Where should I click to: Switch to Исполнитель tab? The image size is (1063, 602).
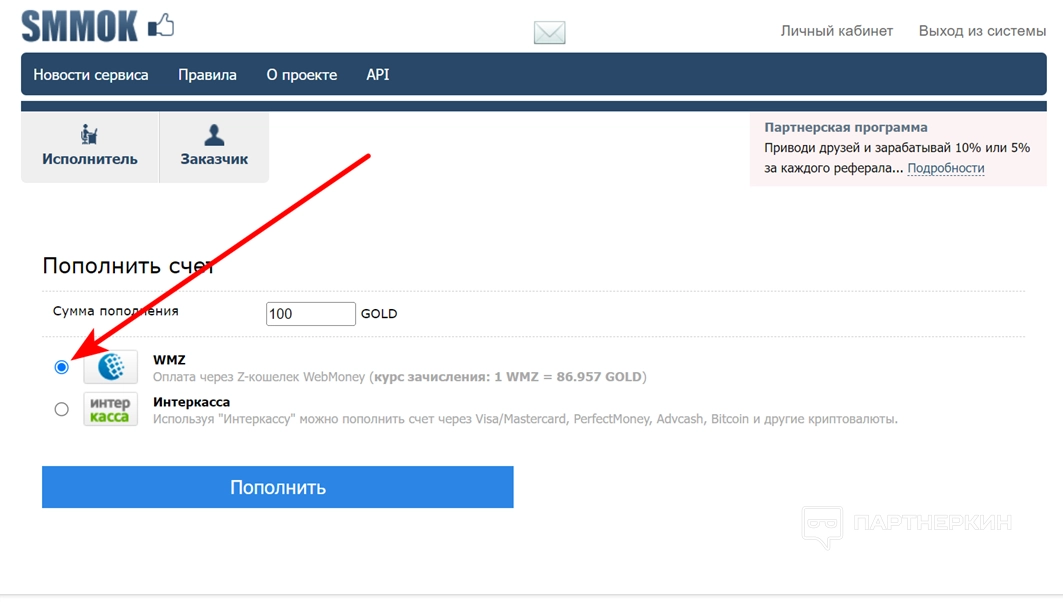tap(90, 147)
